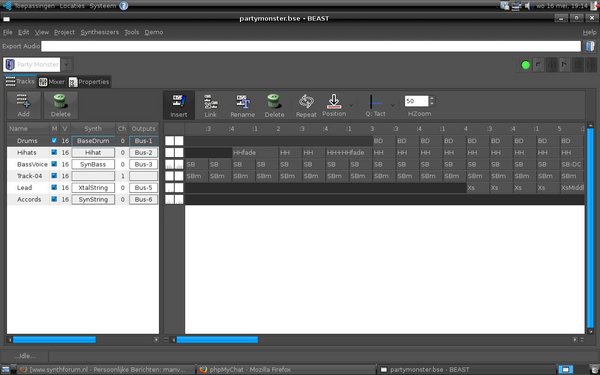Open the Hihat synth selector
This screenshot has width=600, height=375.
click(x=93, y=152)
